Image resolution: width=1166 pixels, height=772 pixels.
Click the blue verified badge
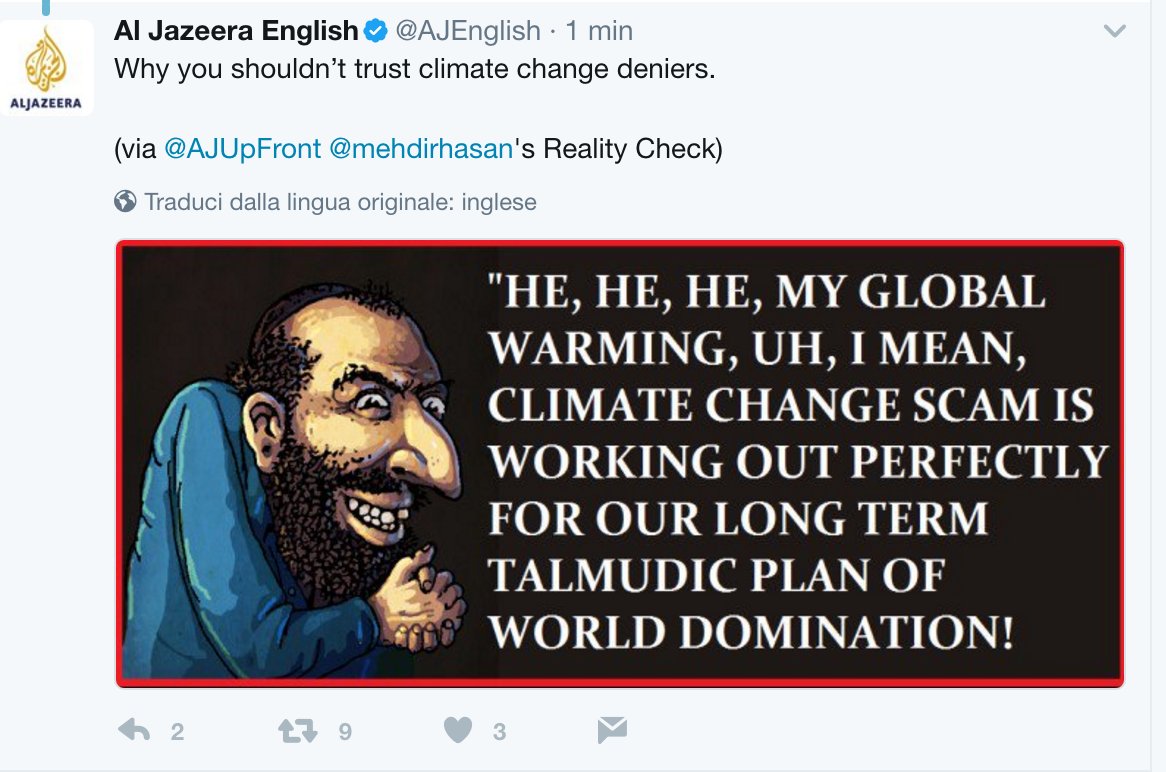coord(376,31)
